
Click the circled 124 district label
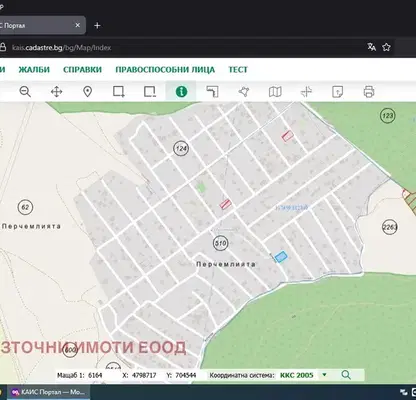(181, 148)
